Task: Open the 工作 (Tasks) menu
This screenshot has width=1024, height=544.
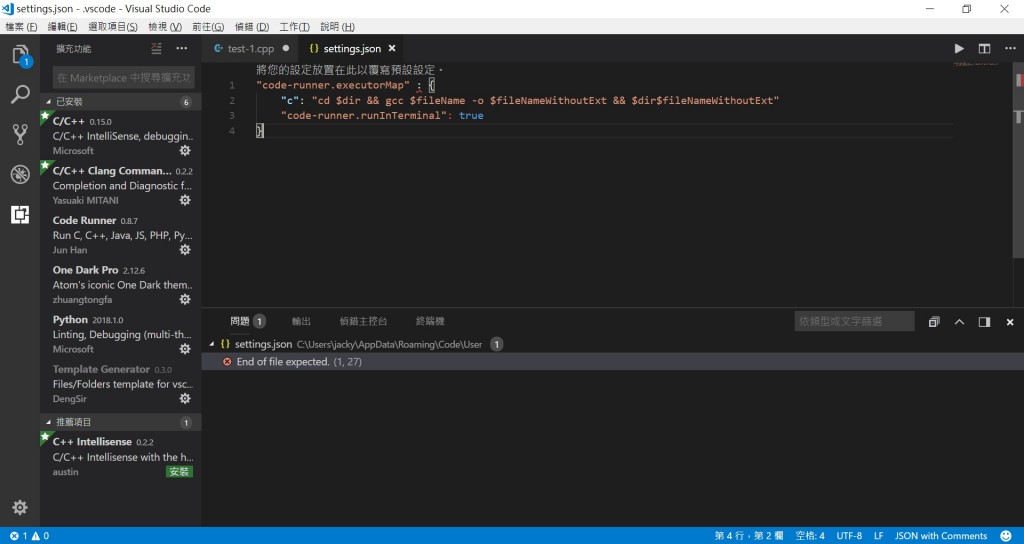Action: point(295,27)
